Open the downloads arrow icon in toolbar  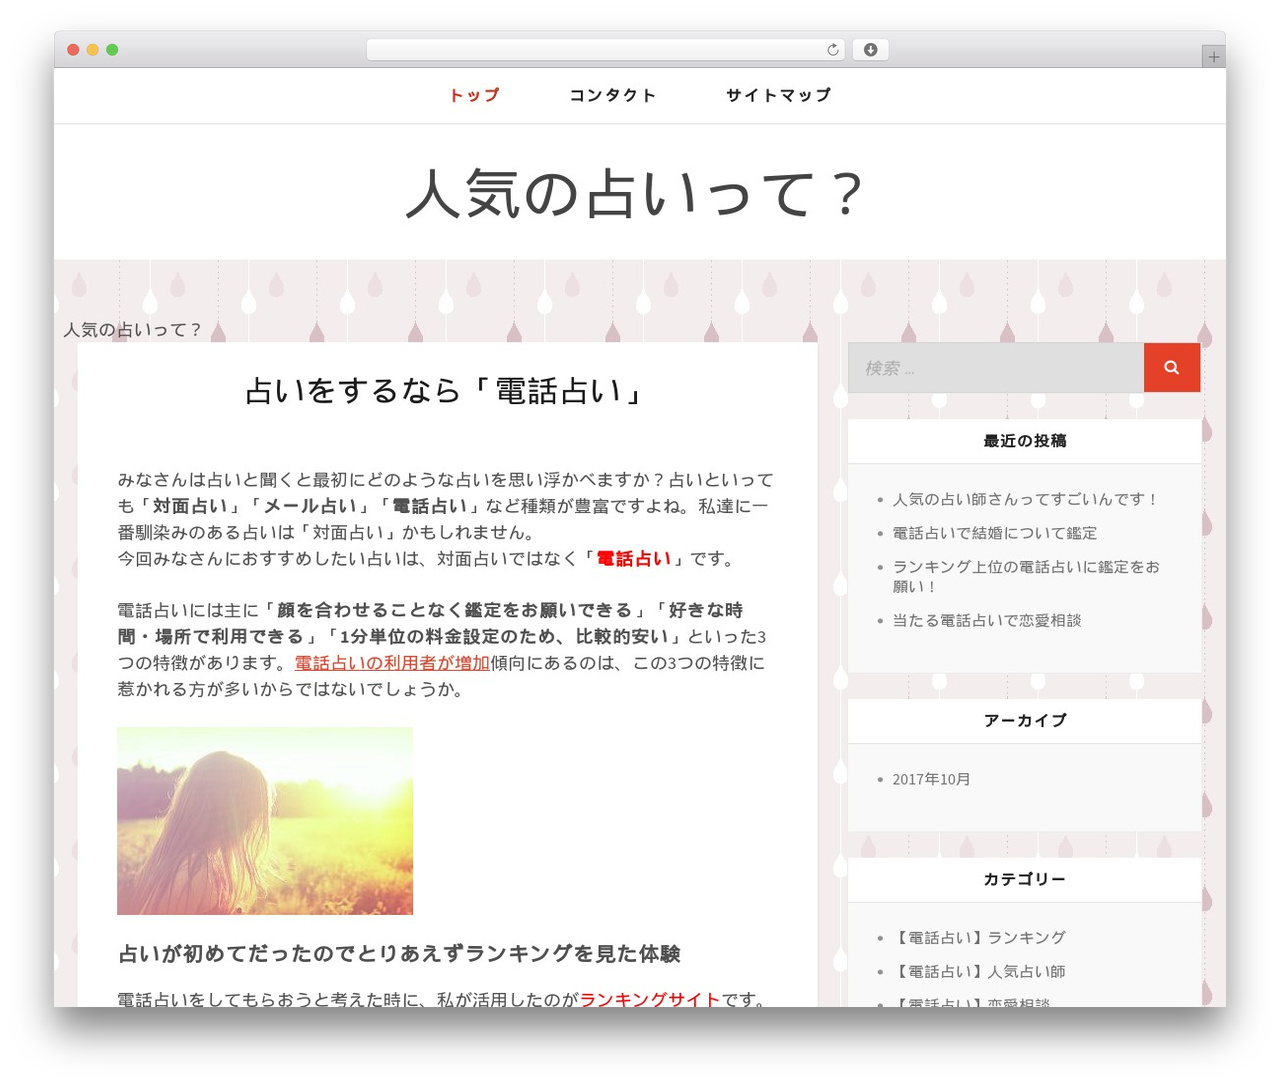(870, 50)
